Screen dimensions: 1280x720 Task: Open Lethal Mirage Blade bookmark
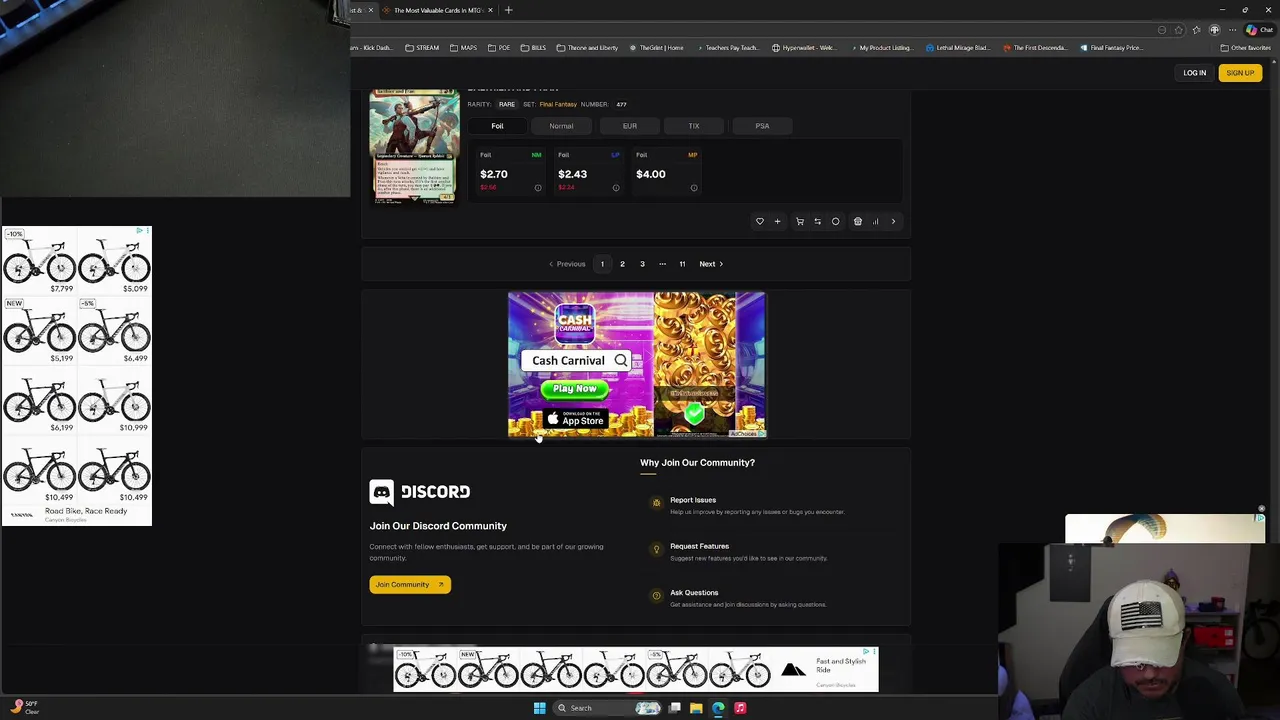[958, 48]
